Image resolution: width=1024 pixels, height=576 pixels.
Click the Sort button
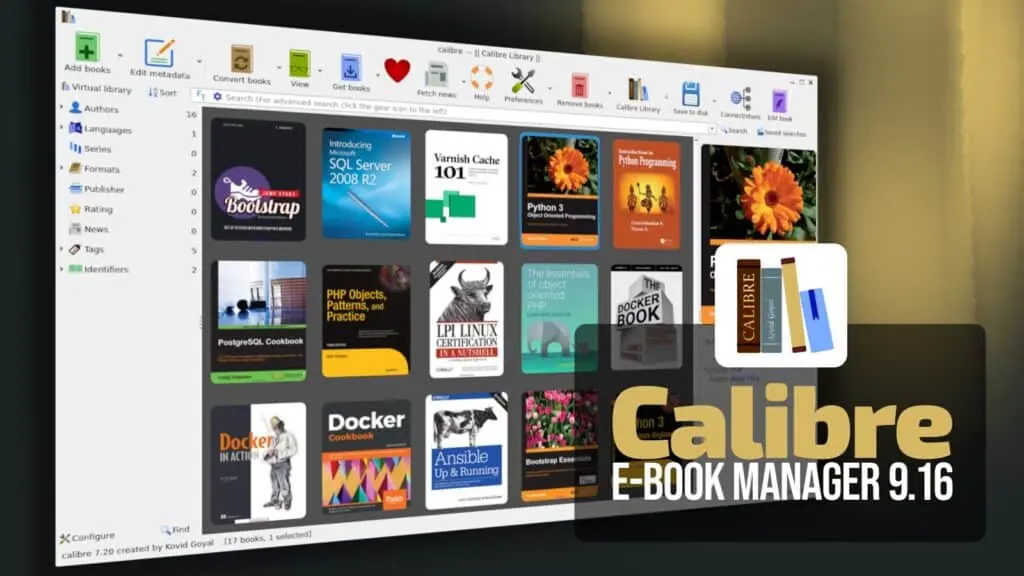point(162,92)
